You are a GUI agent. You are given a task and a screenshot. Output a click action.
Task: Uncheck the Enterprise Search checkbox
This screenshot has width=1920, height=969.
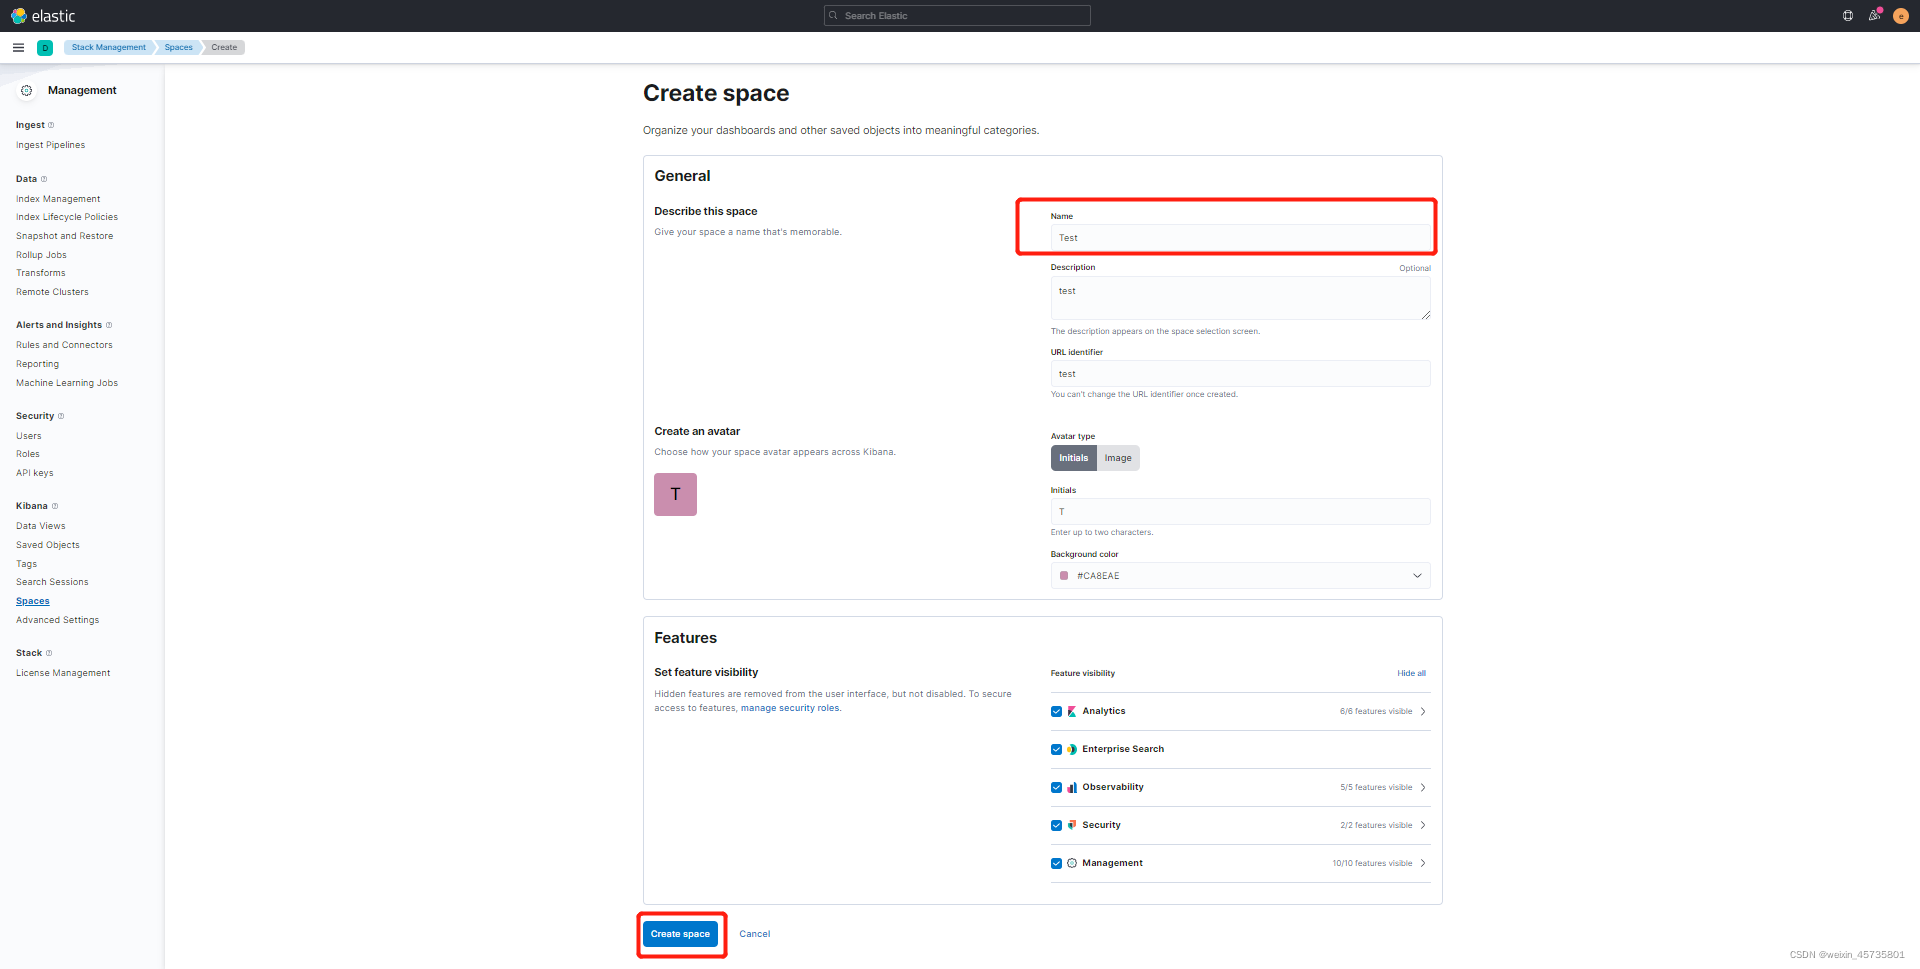pyautogui.click(x=1056, y=749)
